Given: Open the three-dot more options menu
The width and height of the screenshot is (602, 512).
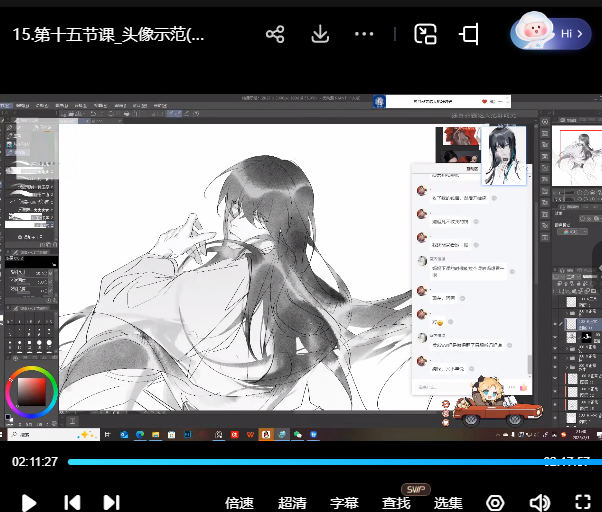Looking at the screenshot, I should pyautogui.click(x=364, y=34).
